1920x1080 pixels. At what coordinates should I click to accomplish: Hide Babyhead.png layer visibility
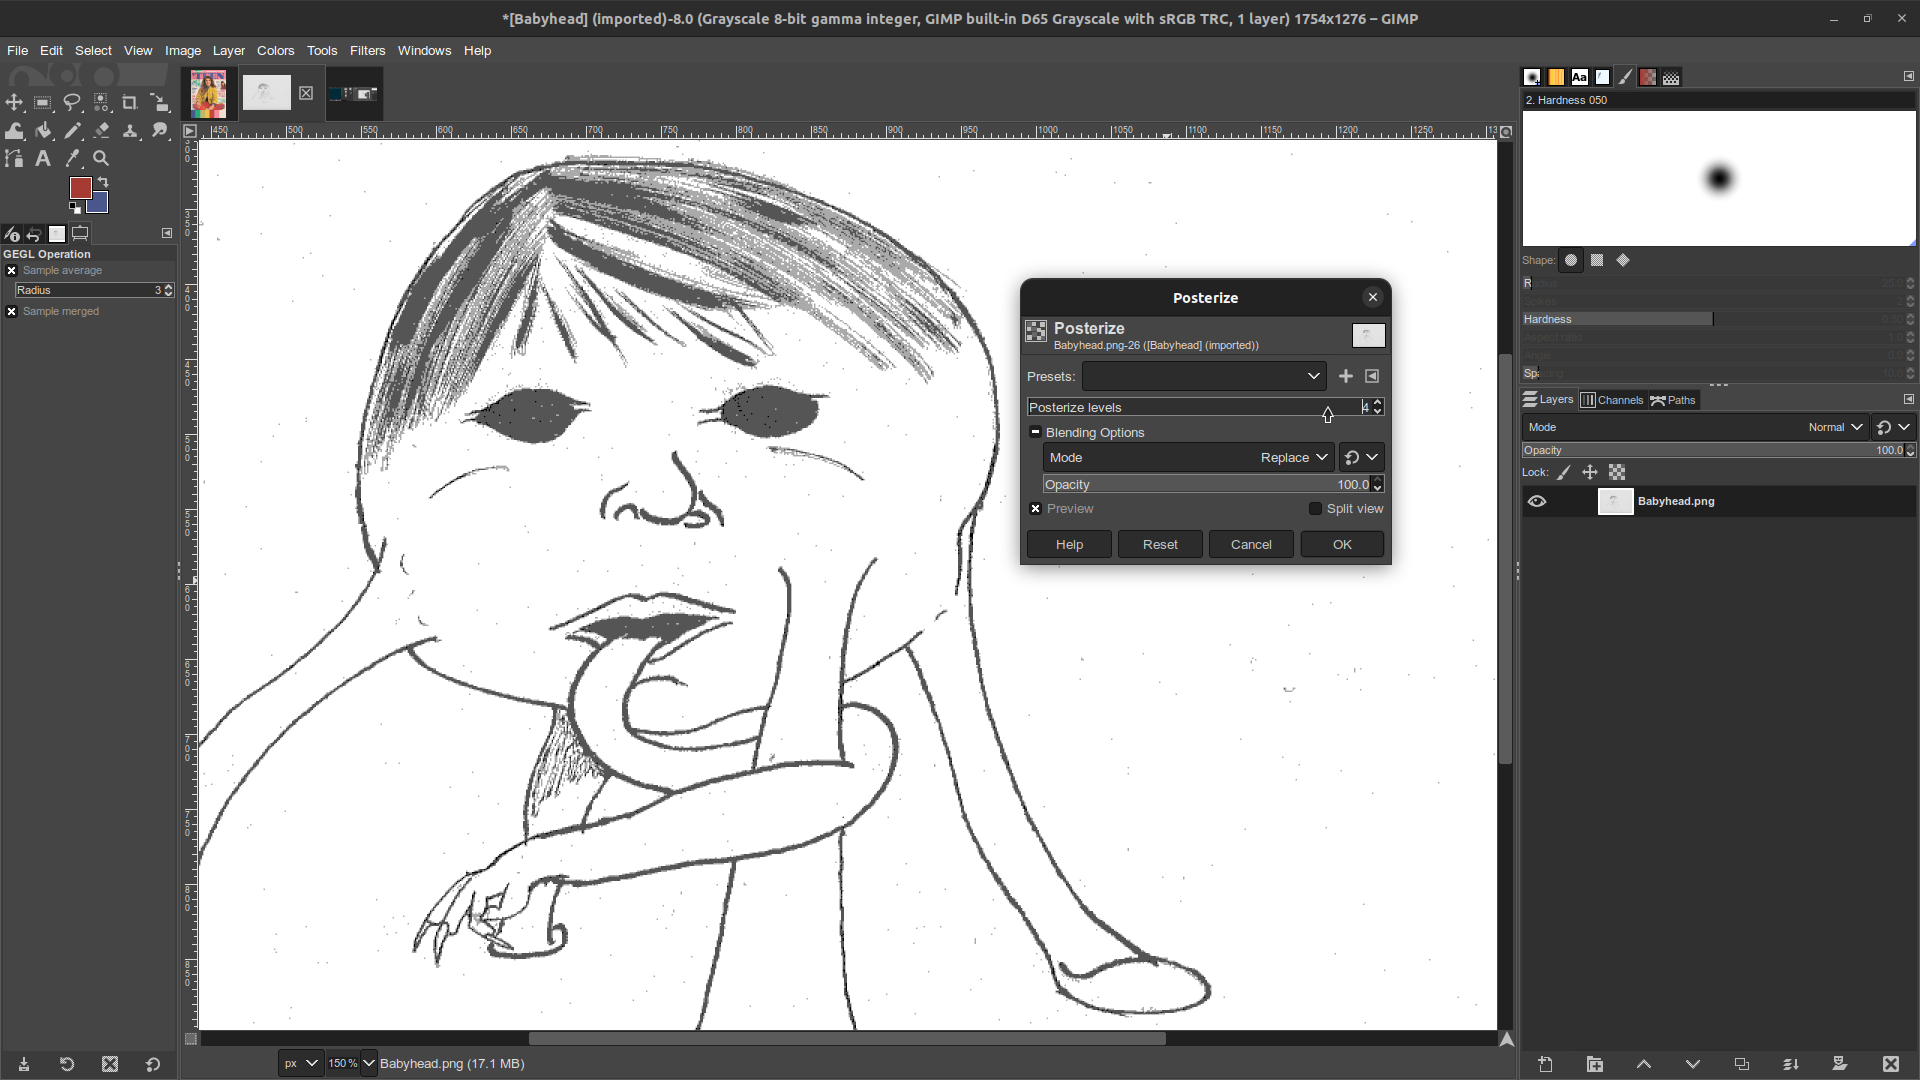tap(1536, 501)
